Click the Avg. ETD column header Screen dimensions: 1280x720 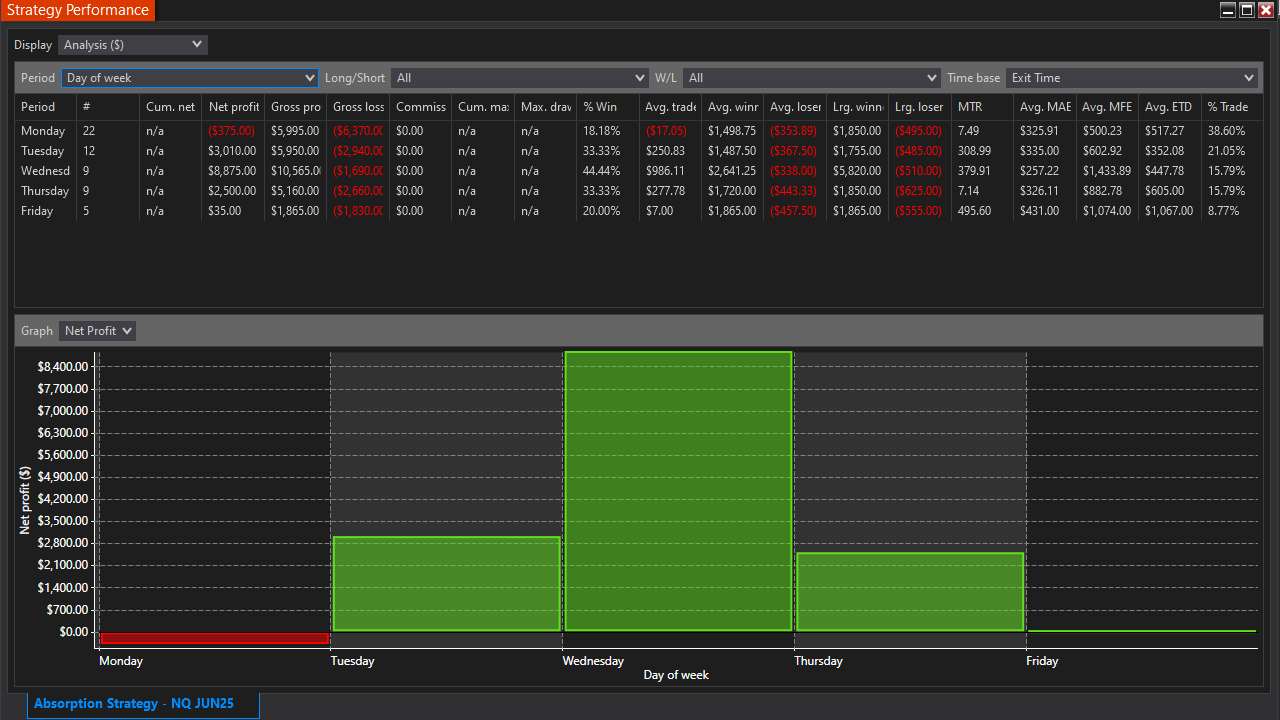tap(1170, 107)
